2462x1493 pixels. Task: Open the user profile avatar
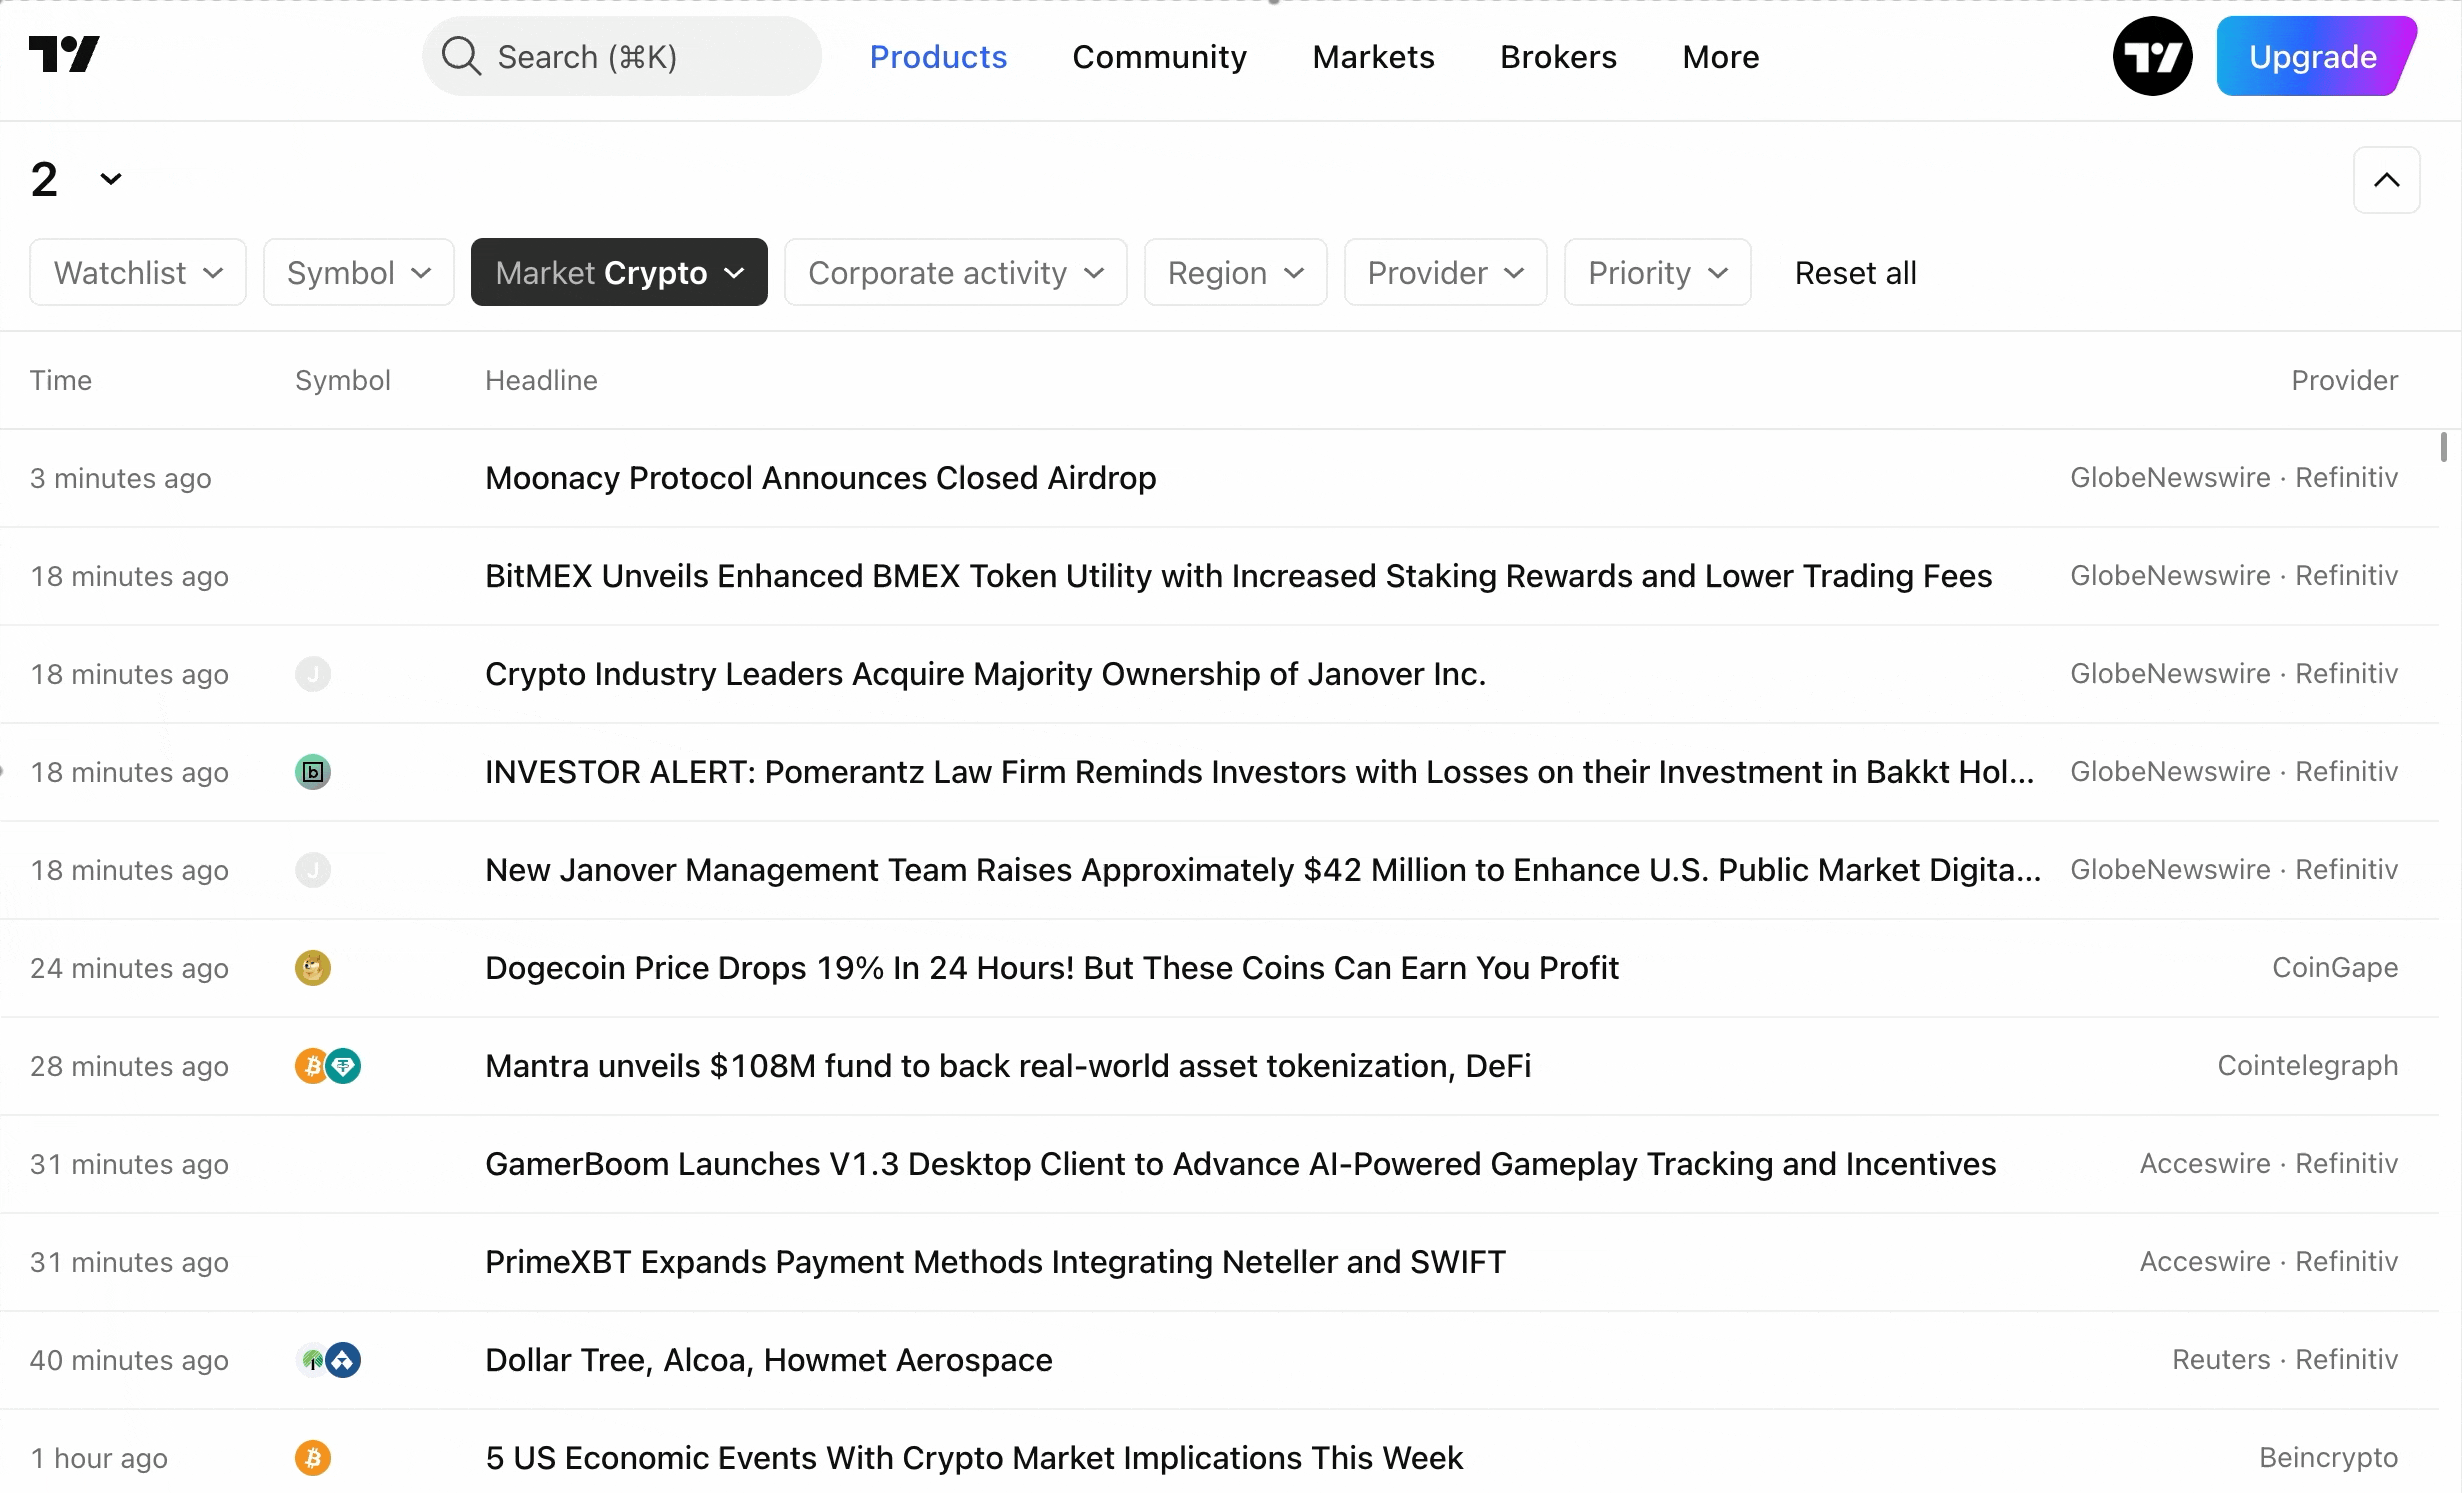point(2152,56)
